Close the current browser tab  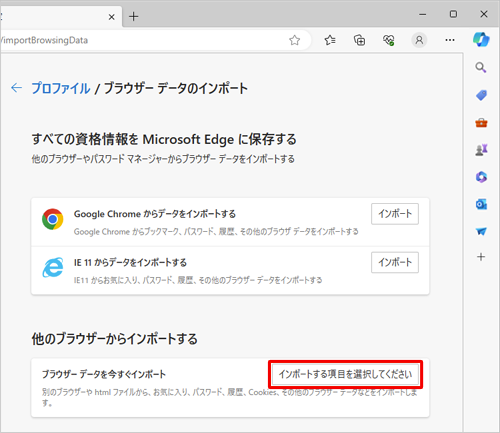click(112, 17)
